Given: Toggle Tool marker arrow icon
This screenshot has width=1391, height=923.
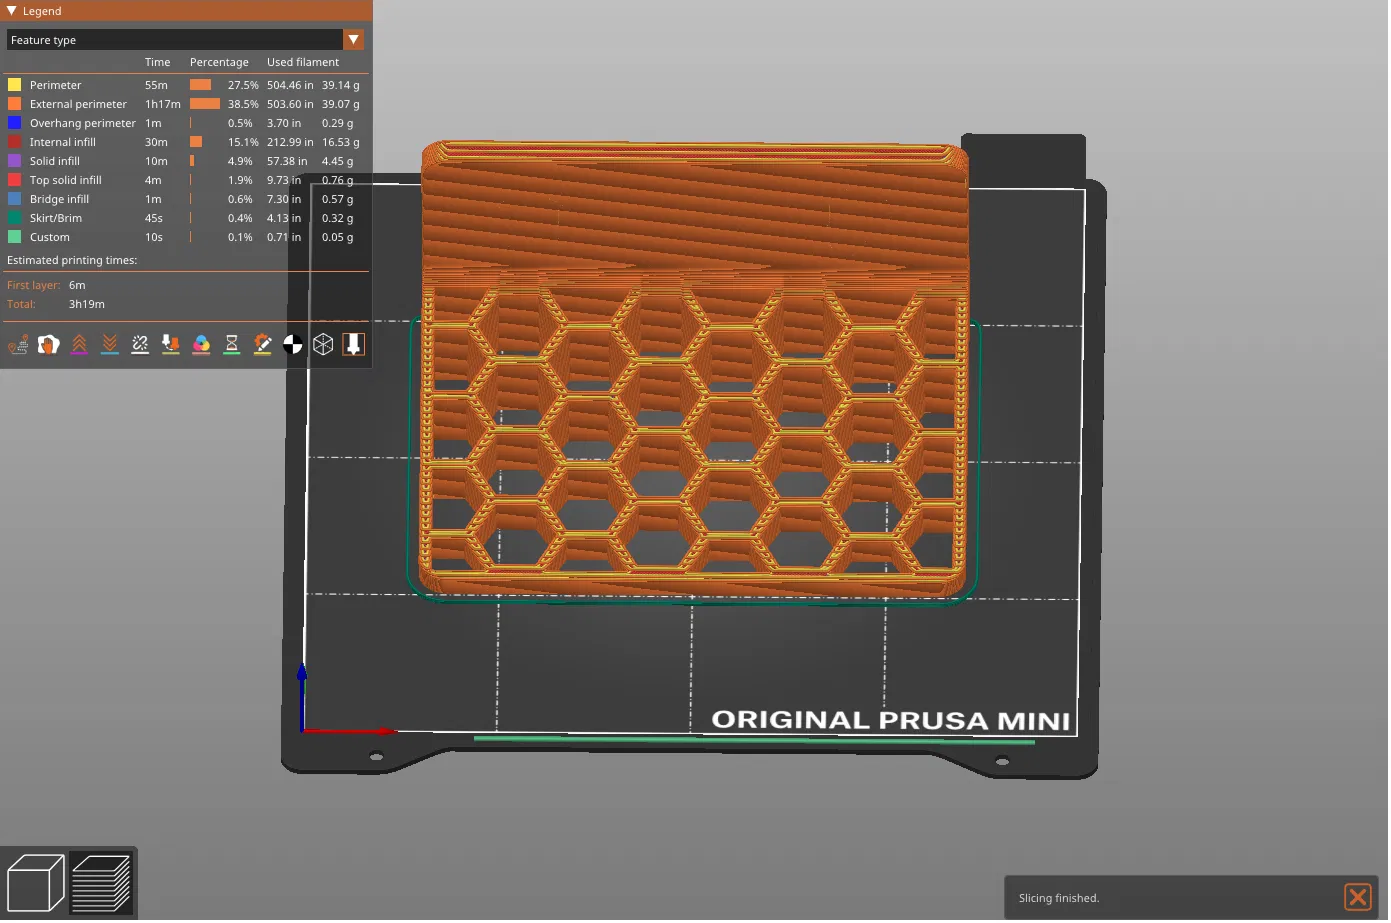Looking at the screenshot, I should pos(353,345).
